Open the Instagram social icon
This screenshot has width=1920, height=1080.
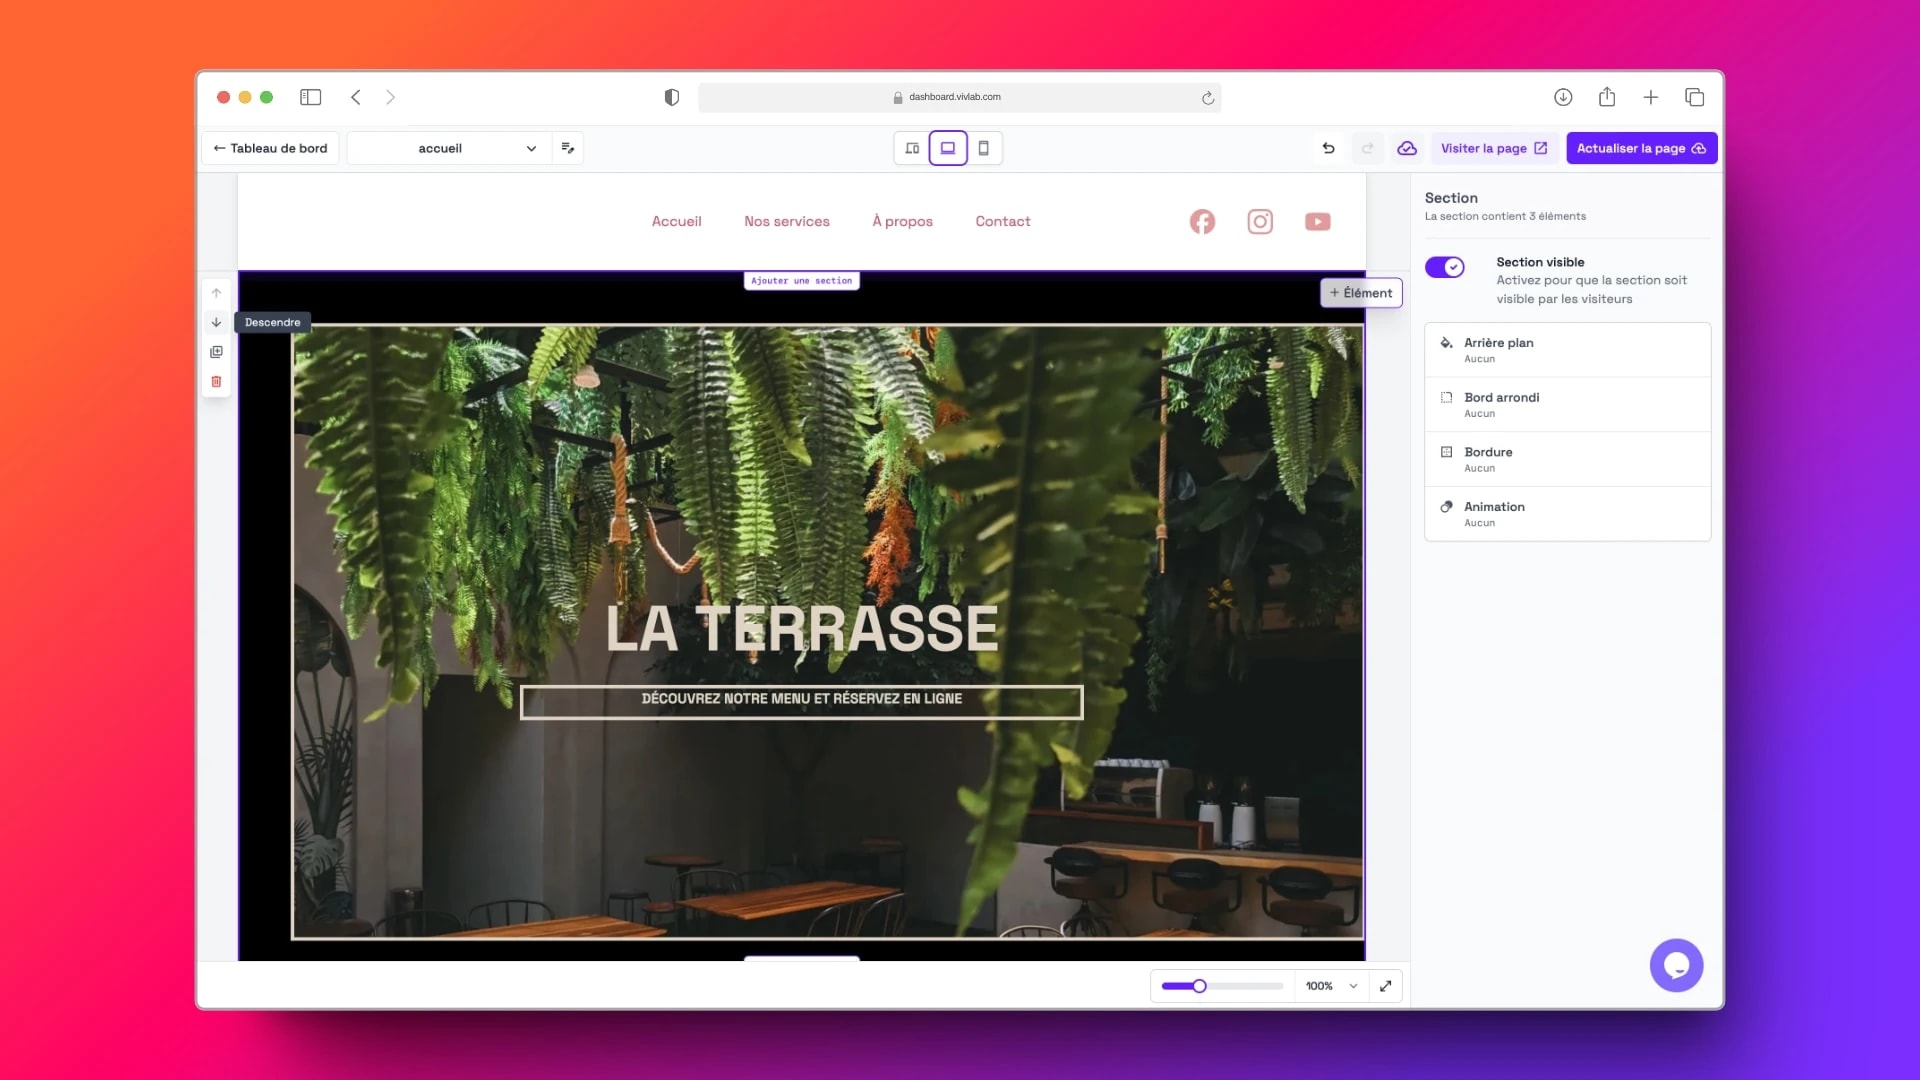[x=1260, y=222]
